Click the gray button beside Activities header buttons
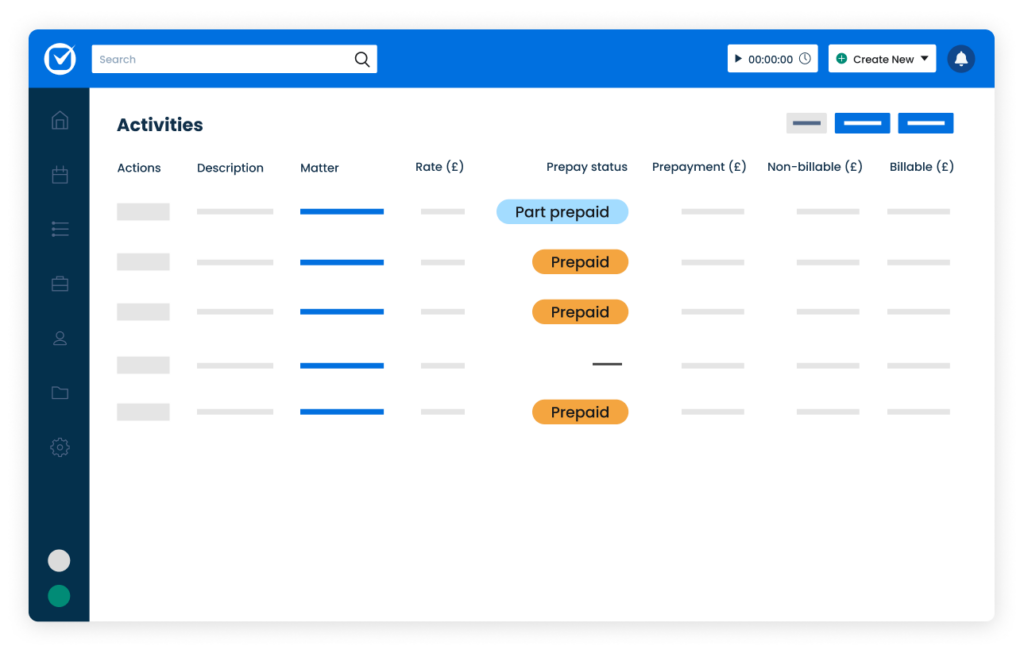1024x650 pixels. (x=806, y=123)
